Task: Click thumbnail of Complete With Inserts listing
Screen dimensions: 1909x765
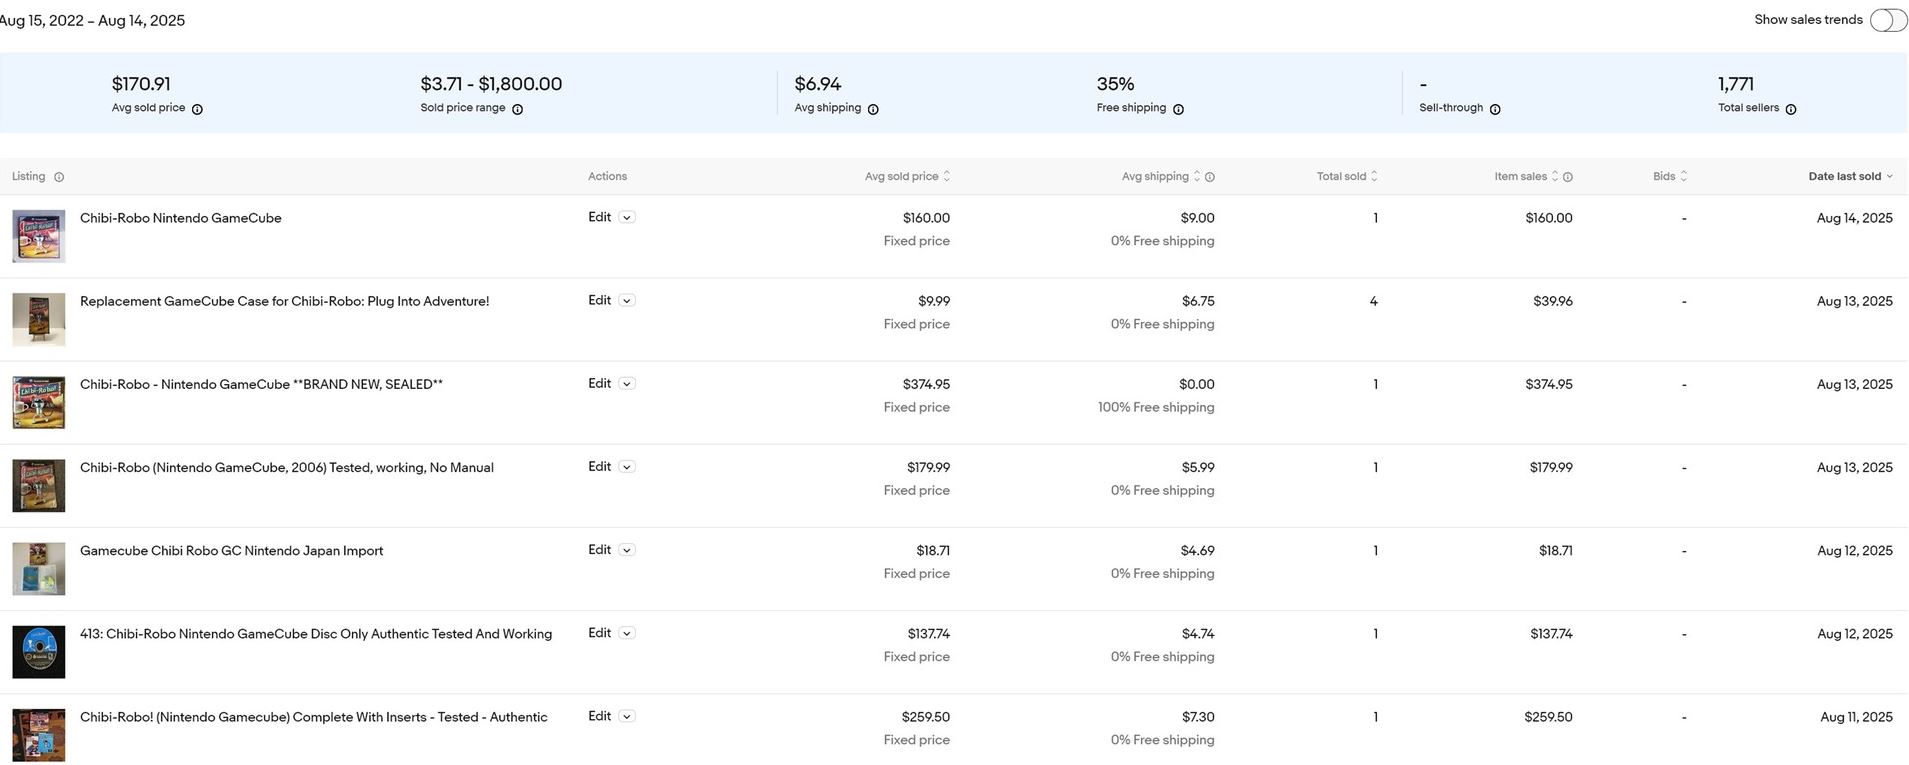Action: pyautogui.click(x=39, y=734)
